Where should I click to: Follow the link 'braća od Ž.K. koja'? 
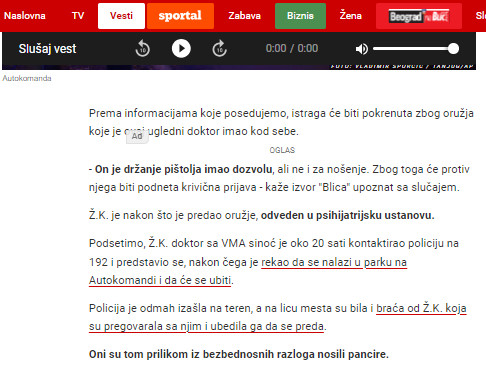click(x=421, y=308)
